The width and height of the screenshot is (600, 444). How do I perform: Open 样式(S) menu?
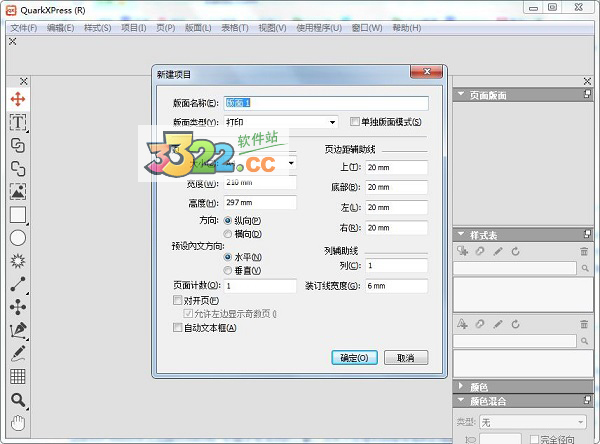pyautogui.click(x=98, y=28)
